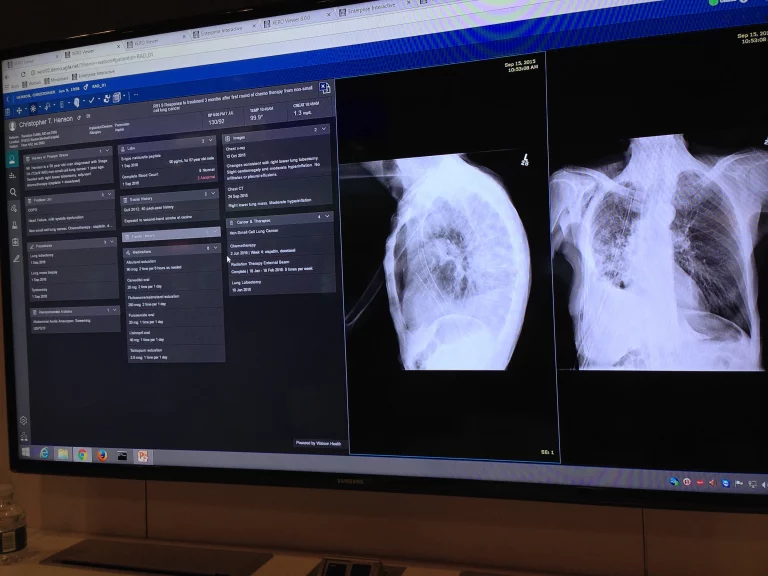The height and width of the screenshot is (576, 768).
Task: Open File Explorer from taskbar
Action: pos(63,454)
